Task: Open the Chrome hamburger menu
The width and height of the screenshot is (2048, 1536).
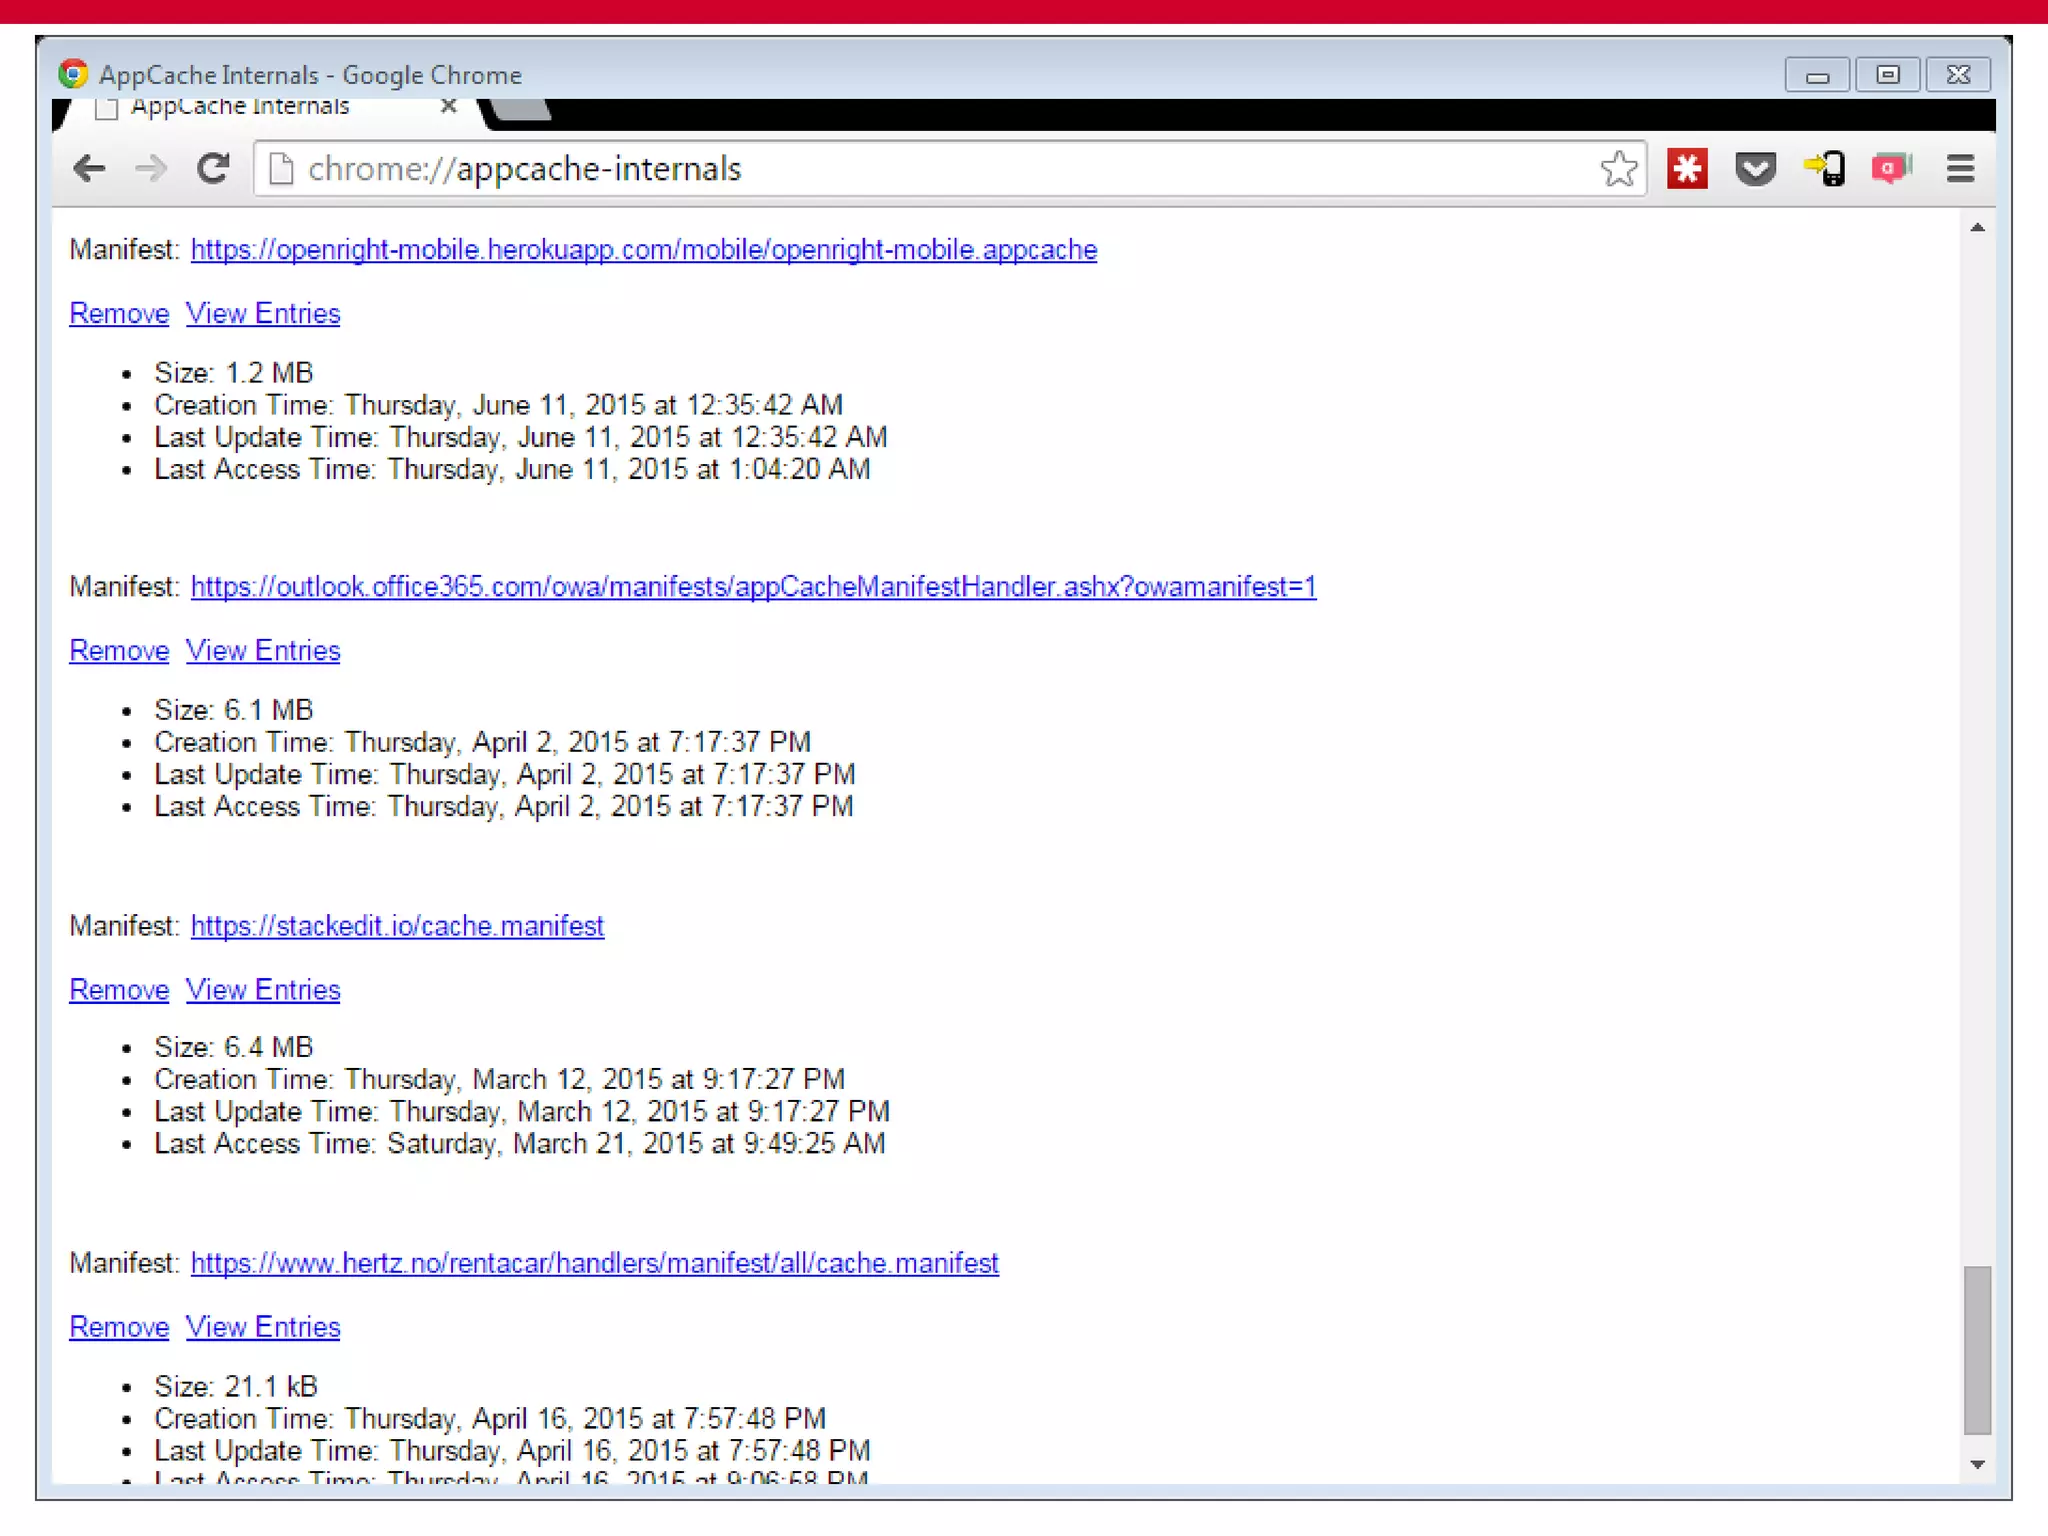Action: 1960,169
